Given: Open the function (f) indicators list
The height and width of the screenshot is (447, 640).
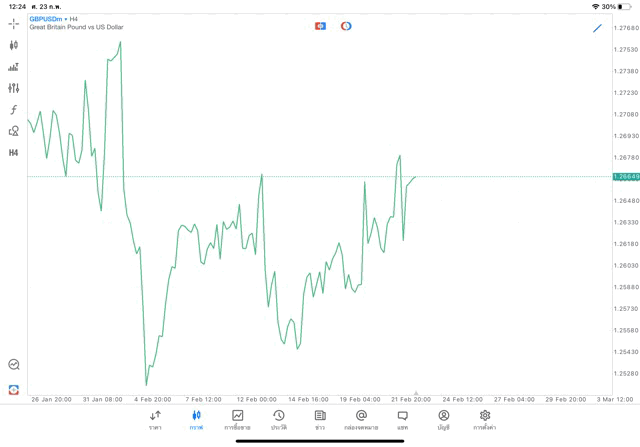Looking at the screenshot, I should click(13, 109).
